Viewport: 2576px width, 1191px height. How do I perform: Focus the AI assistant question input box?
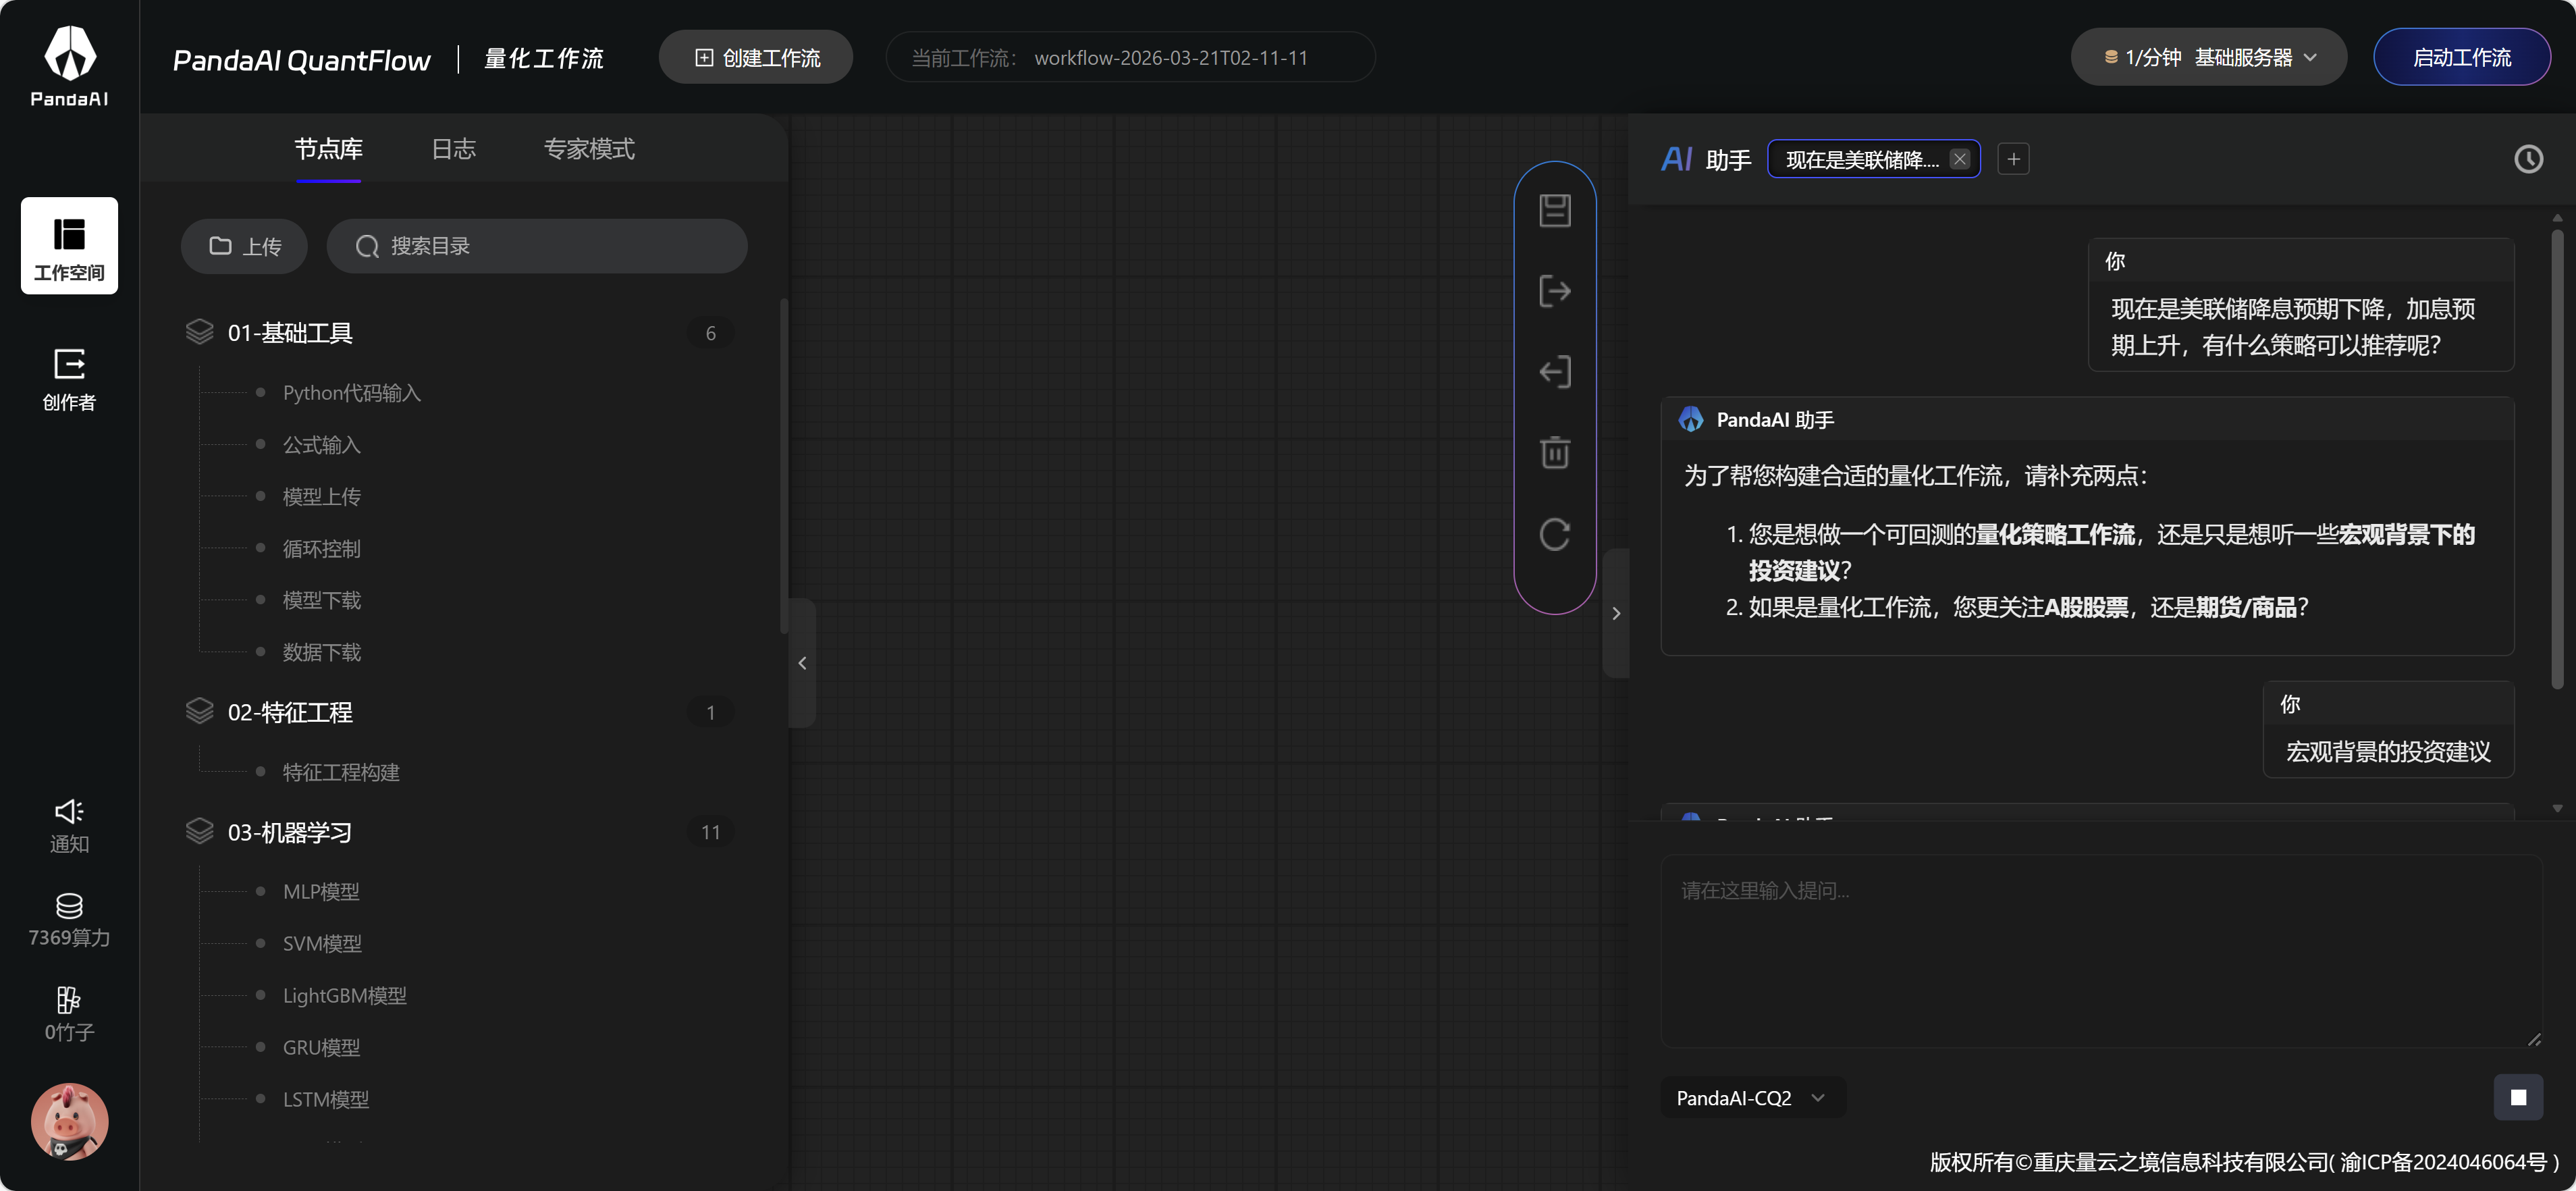pyautogui.click(x=2101, y=950)
